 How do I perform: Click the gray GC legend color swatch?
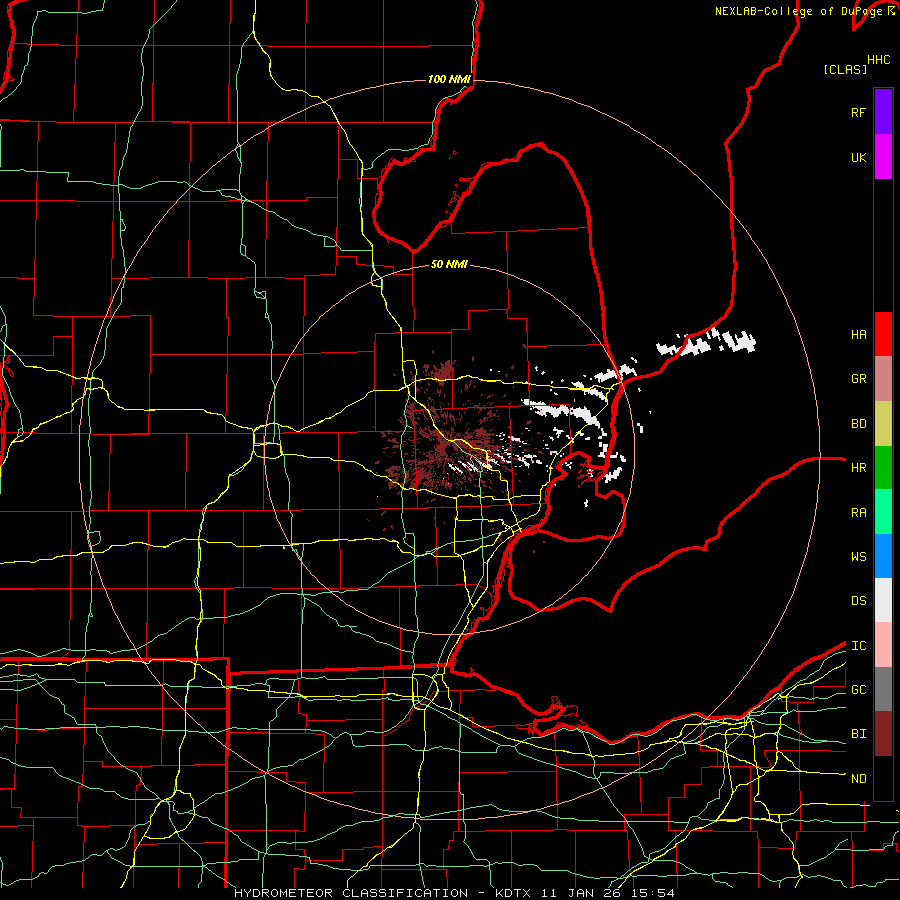pyautogui.click(x=883, y=689)
